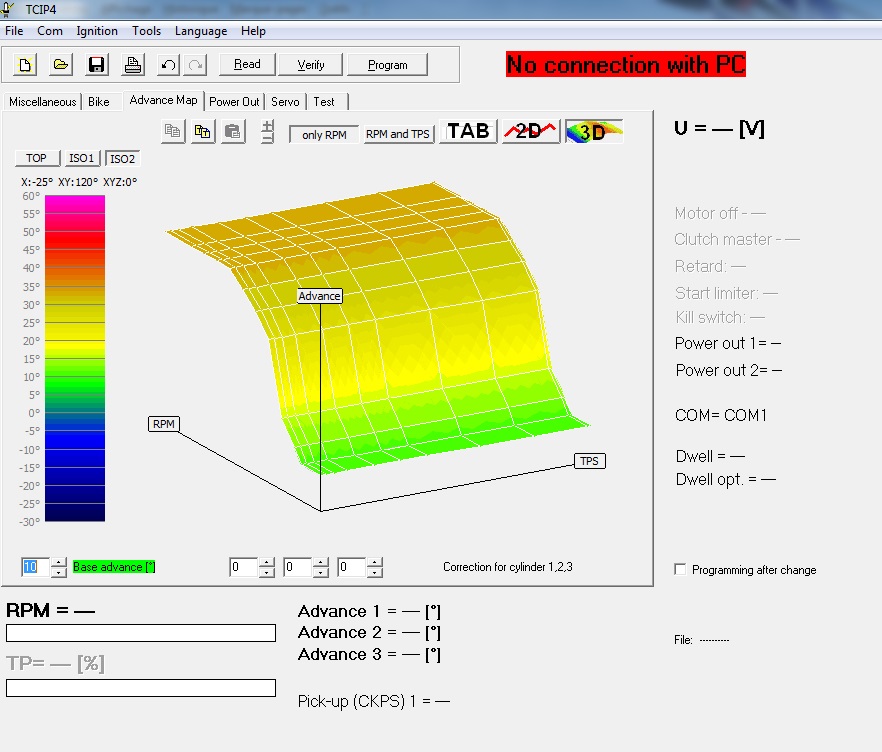Select the ISO1 view preset
Image resolution: width=882 pixels, height=752 pixels.
[82, 158]
